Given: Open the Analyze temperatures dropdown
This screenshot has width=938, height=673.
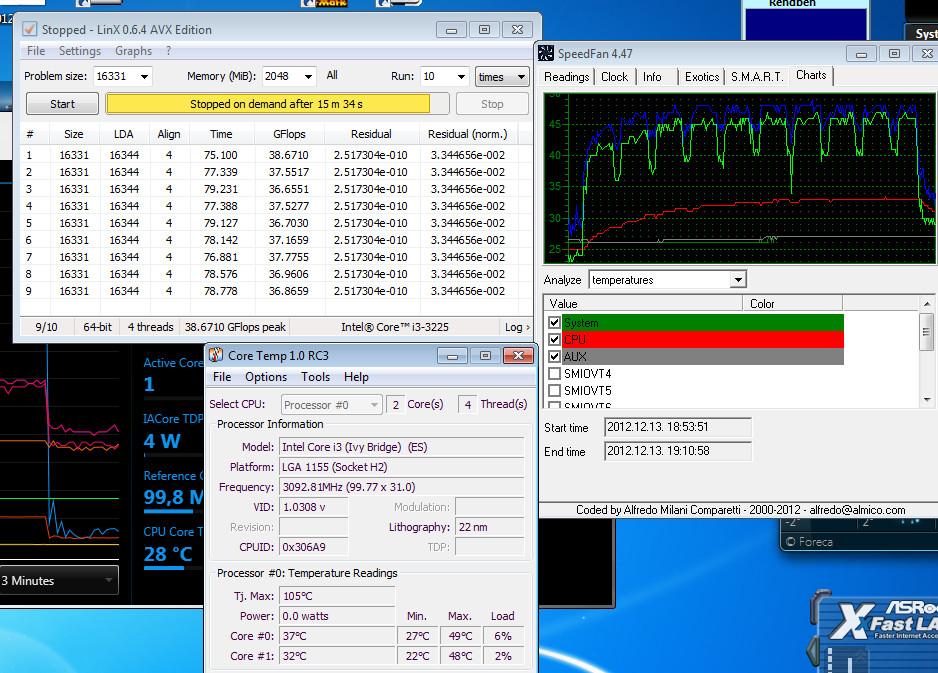Looking at the screenshot, I should click(x=738, y=280).
